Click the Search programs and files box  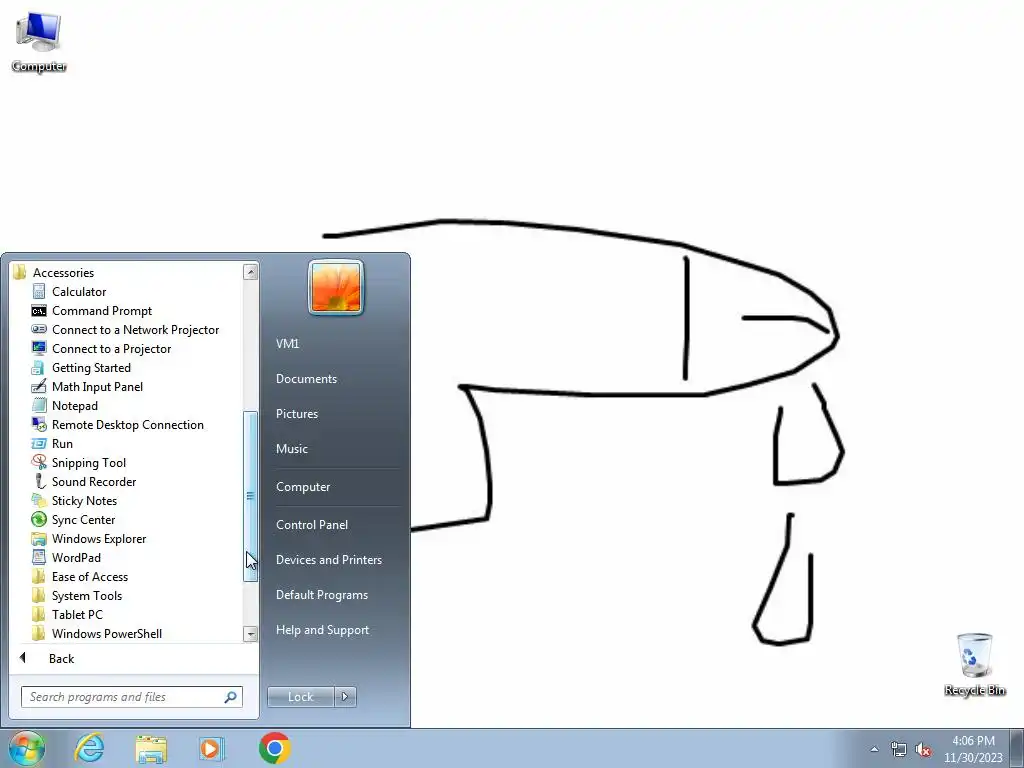click(x=131, y=697)
